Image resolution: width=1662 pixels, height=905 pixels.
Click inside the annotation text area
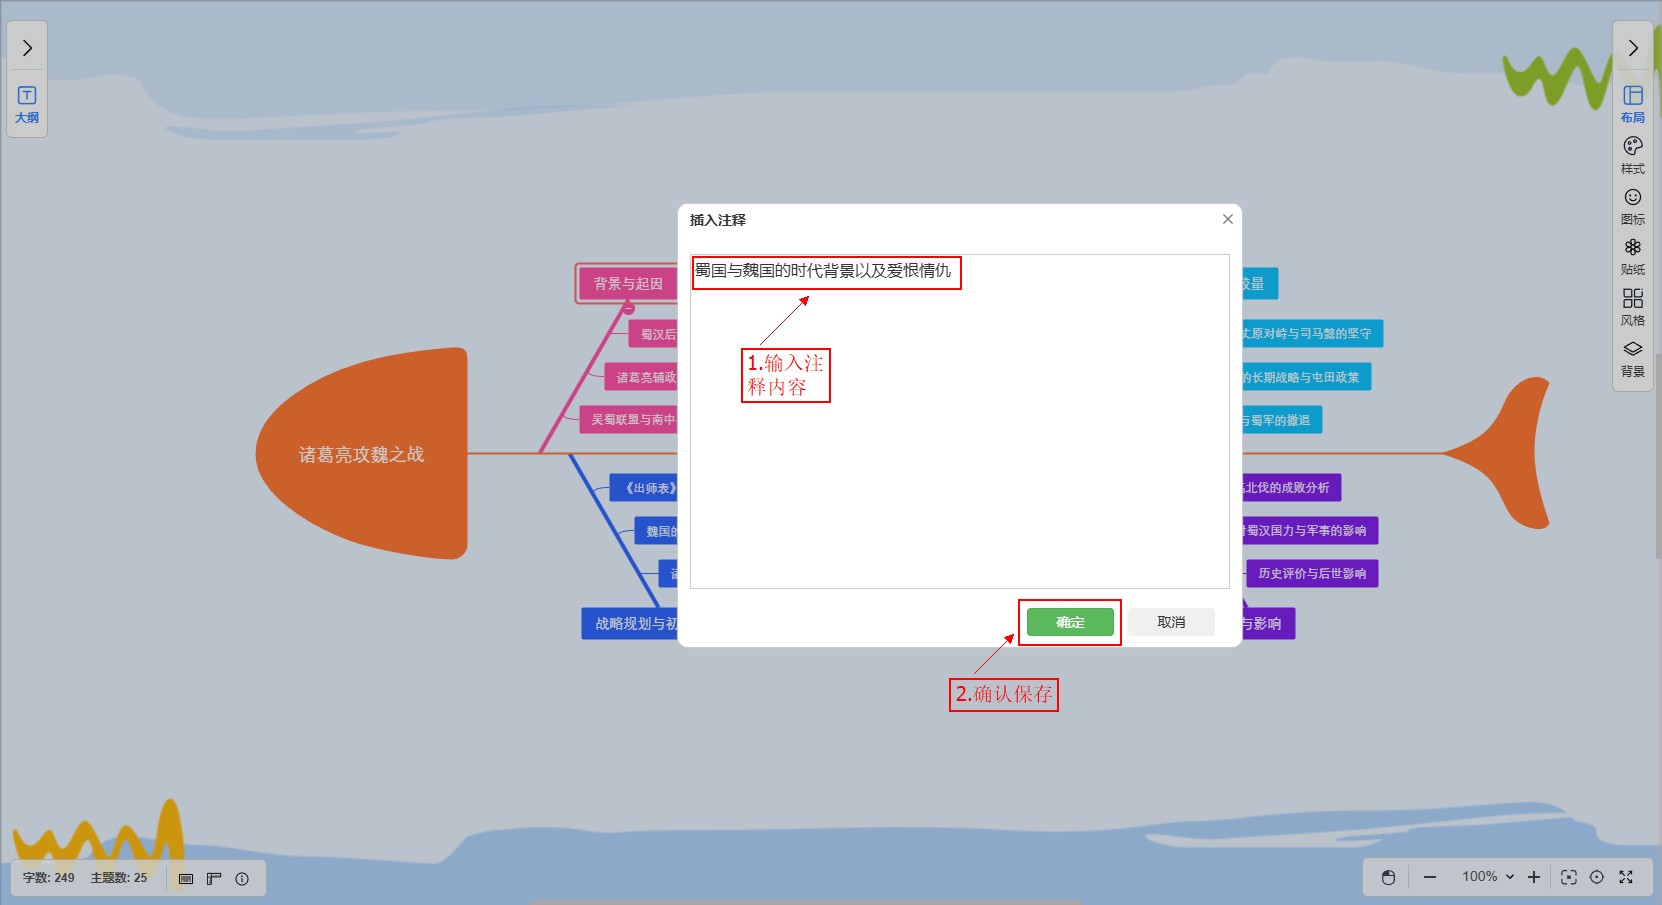[958, 450]
